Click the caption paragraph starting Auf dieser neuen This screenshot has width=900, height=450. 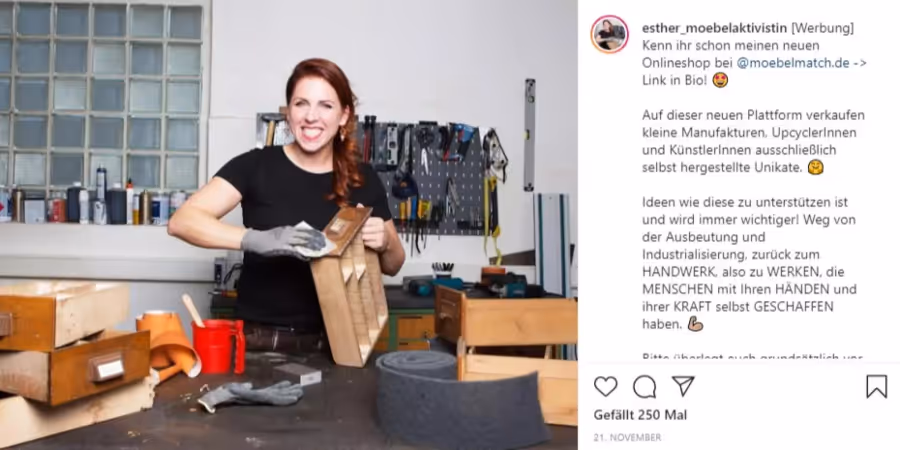click(x=753, y=141)
